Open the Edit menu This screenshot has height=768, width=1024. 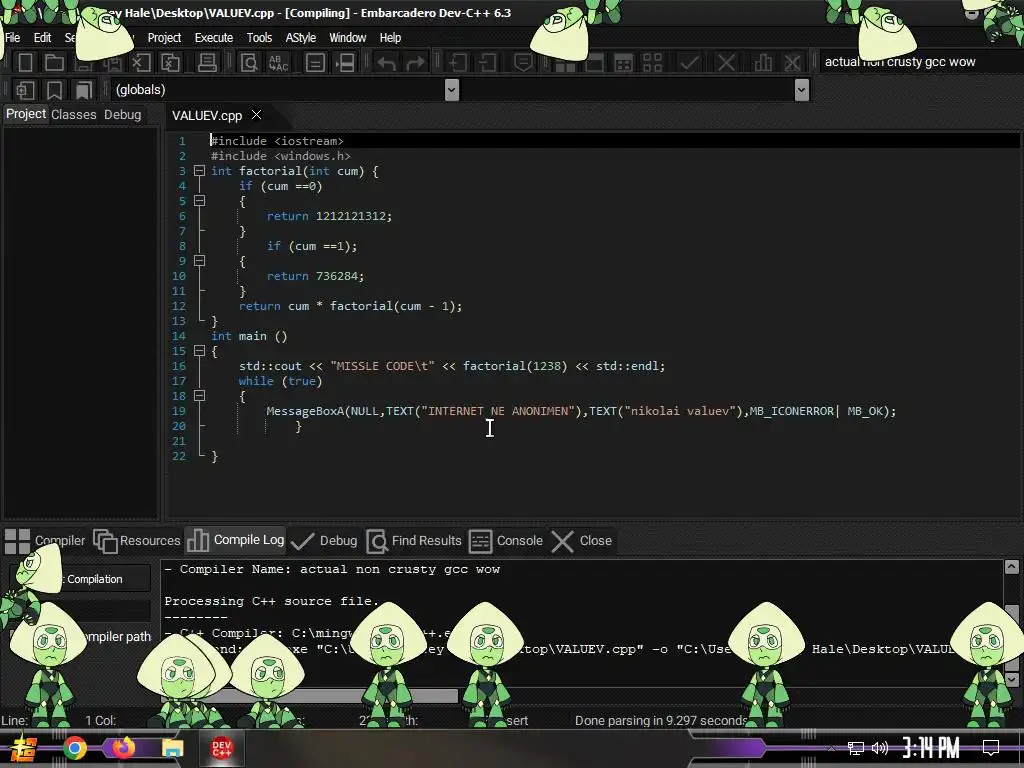click(42, 38)
